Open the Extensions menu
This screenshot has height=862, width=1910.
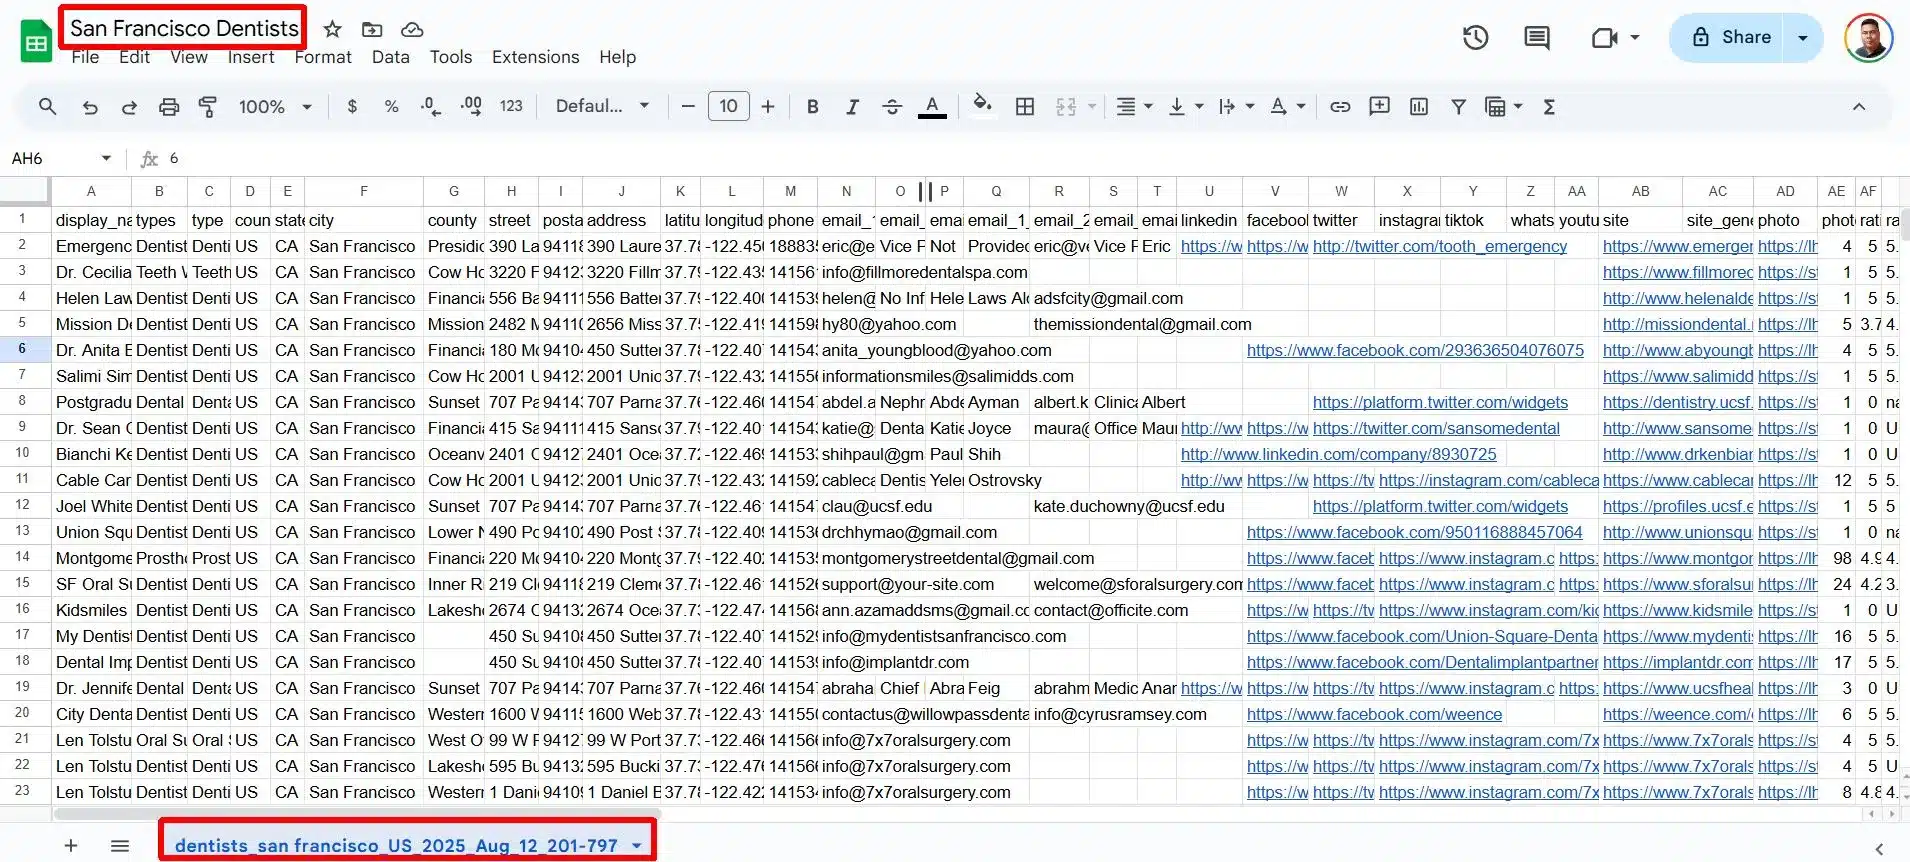[x=535, y=57]
